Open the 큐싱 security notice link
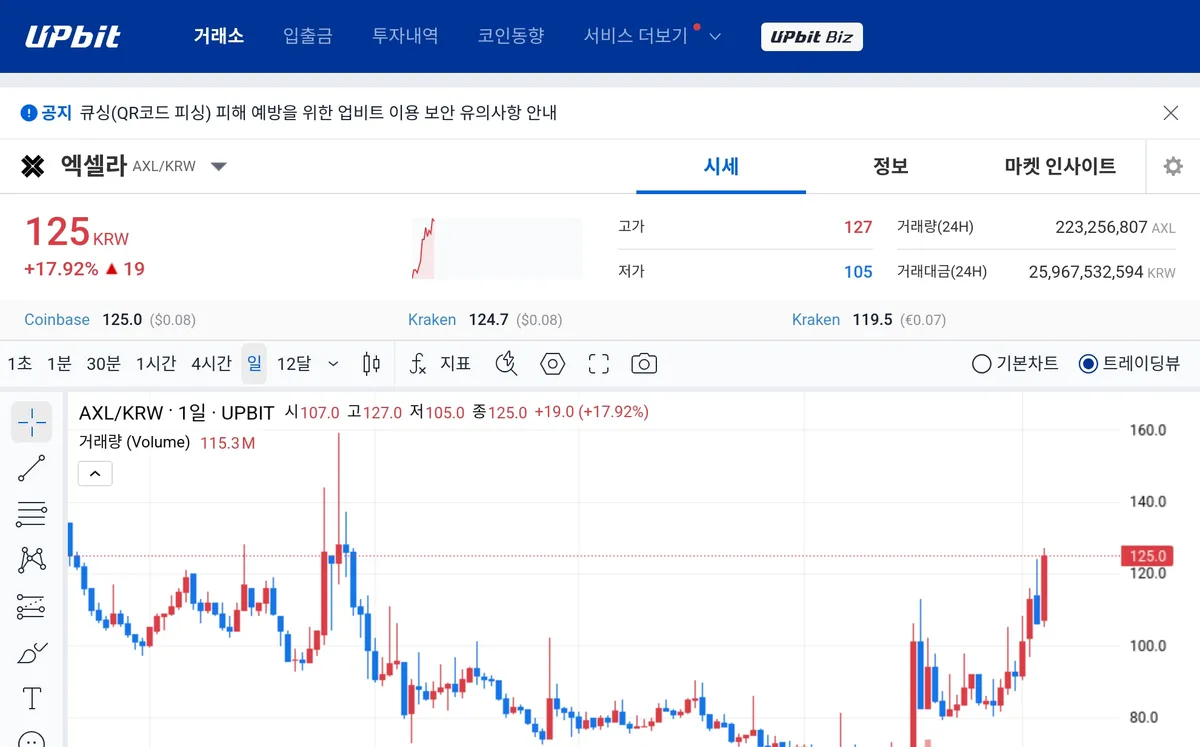The width and height of the screenshot is (1200, 747). click(x=318, y=113)
